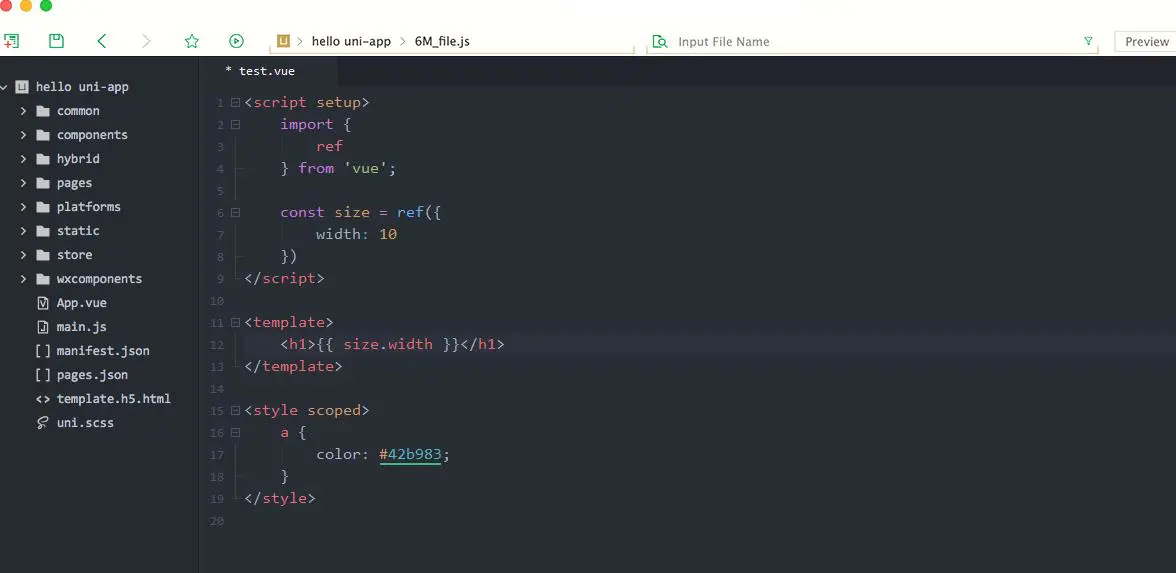Open pages.json in the project tree
1176x573 pixels.
pos(92,375)
